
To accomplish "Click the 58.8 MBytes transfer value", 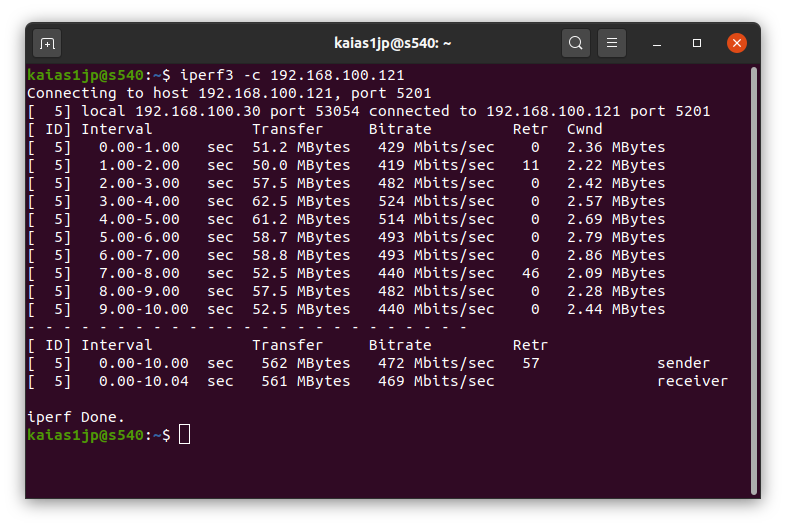I will tap(301, 255).
